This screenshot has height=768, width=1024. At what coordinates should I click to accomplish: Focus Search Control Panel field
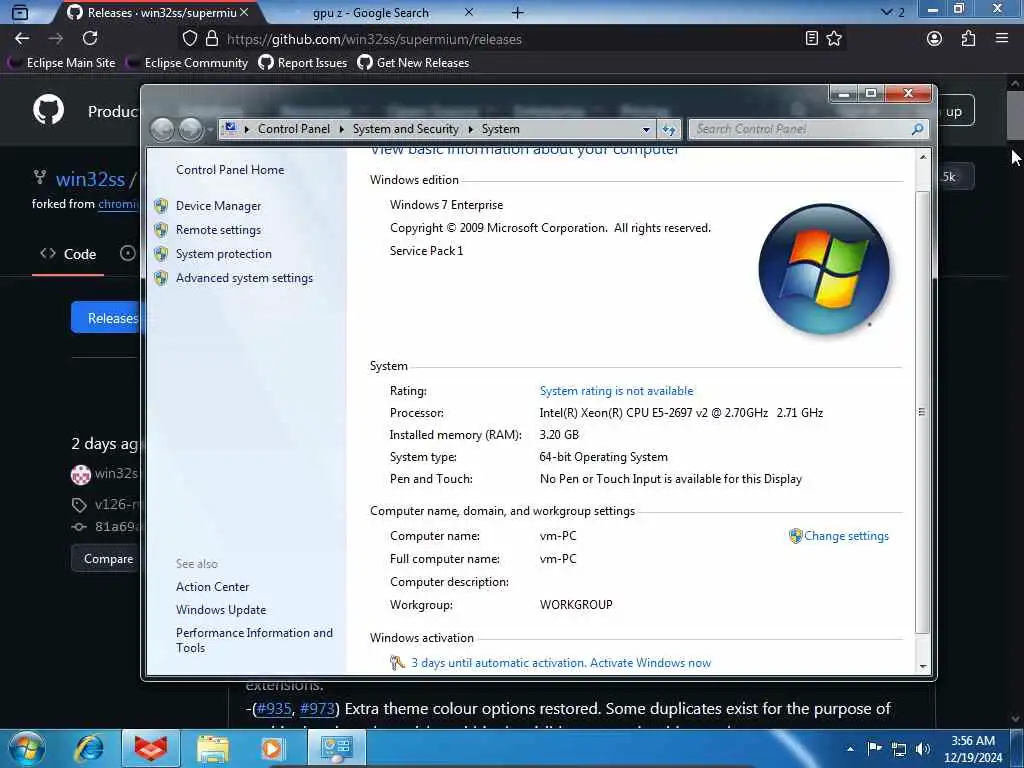pyautogui.click(x=808, y=129)
